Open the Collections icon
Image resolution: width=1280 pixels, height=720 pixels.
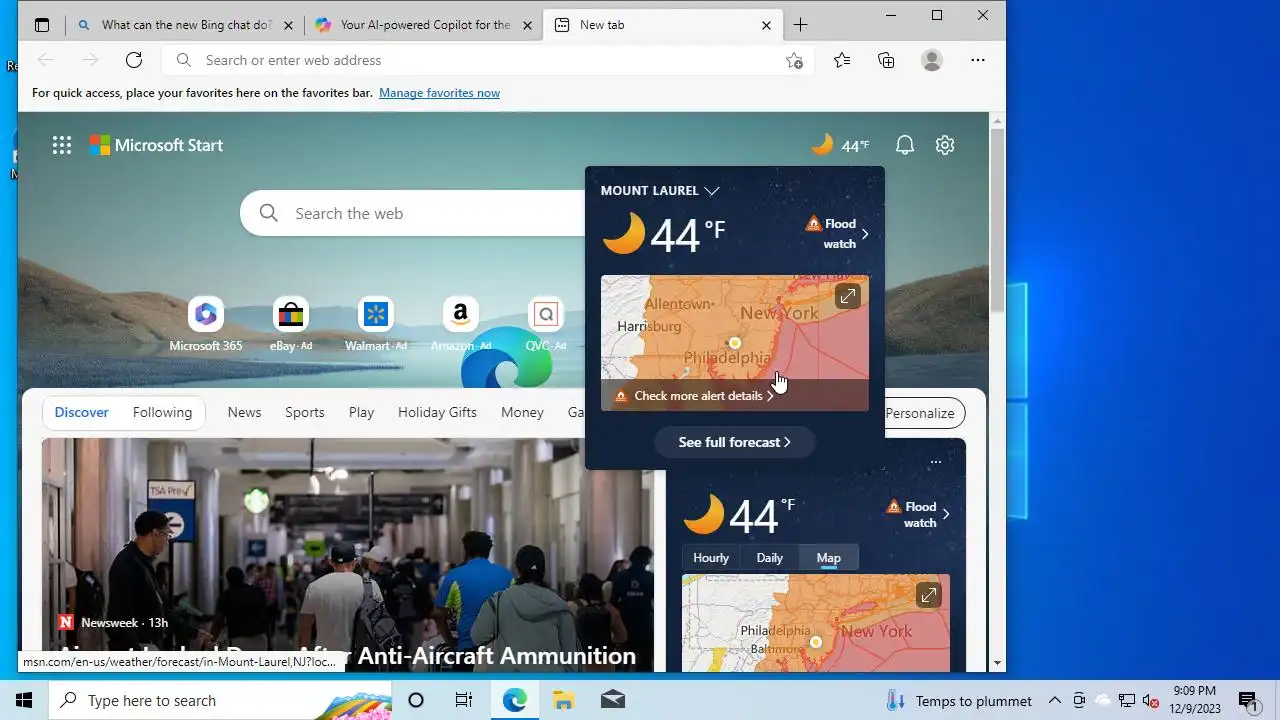[x=886, y=60]
